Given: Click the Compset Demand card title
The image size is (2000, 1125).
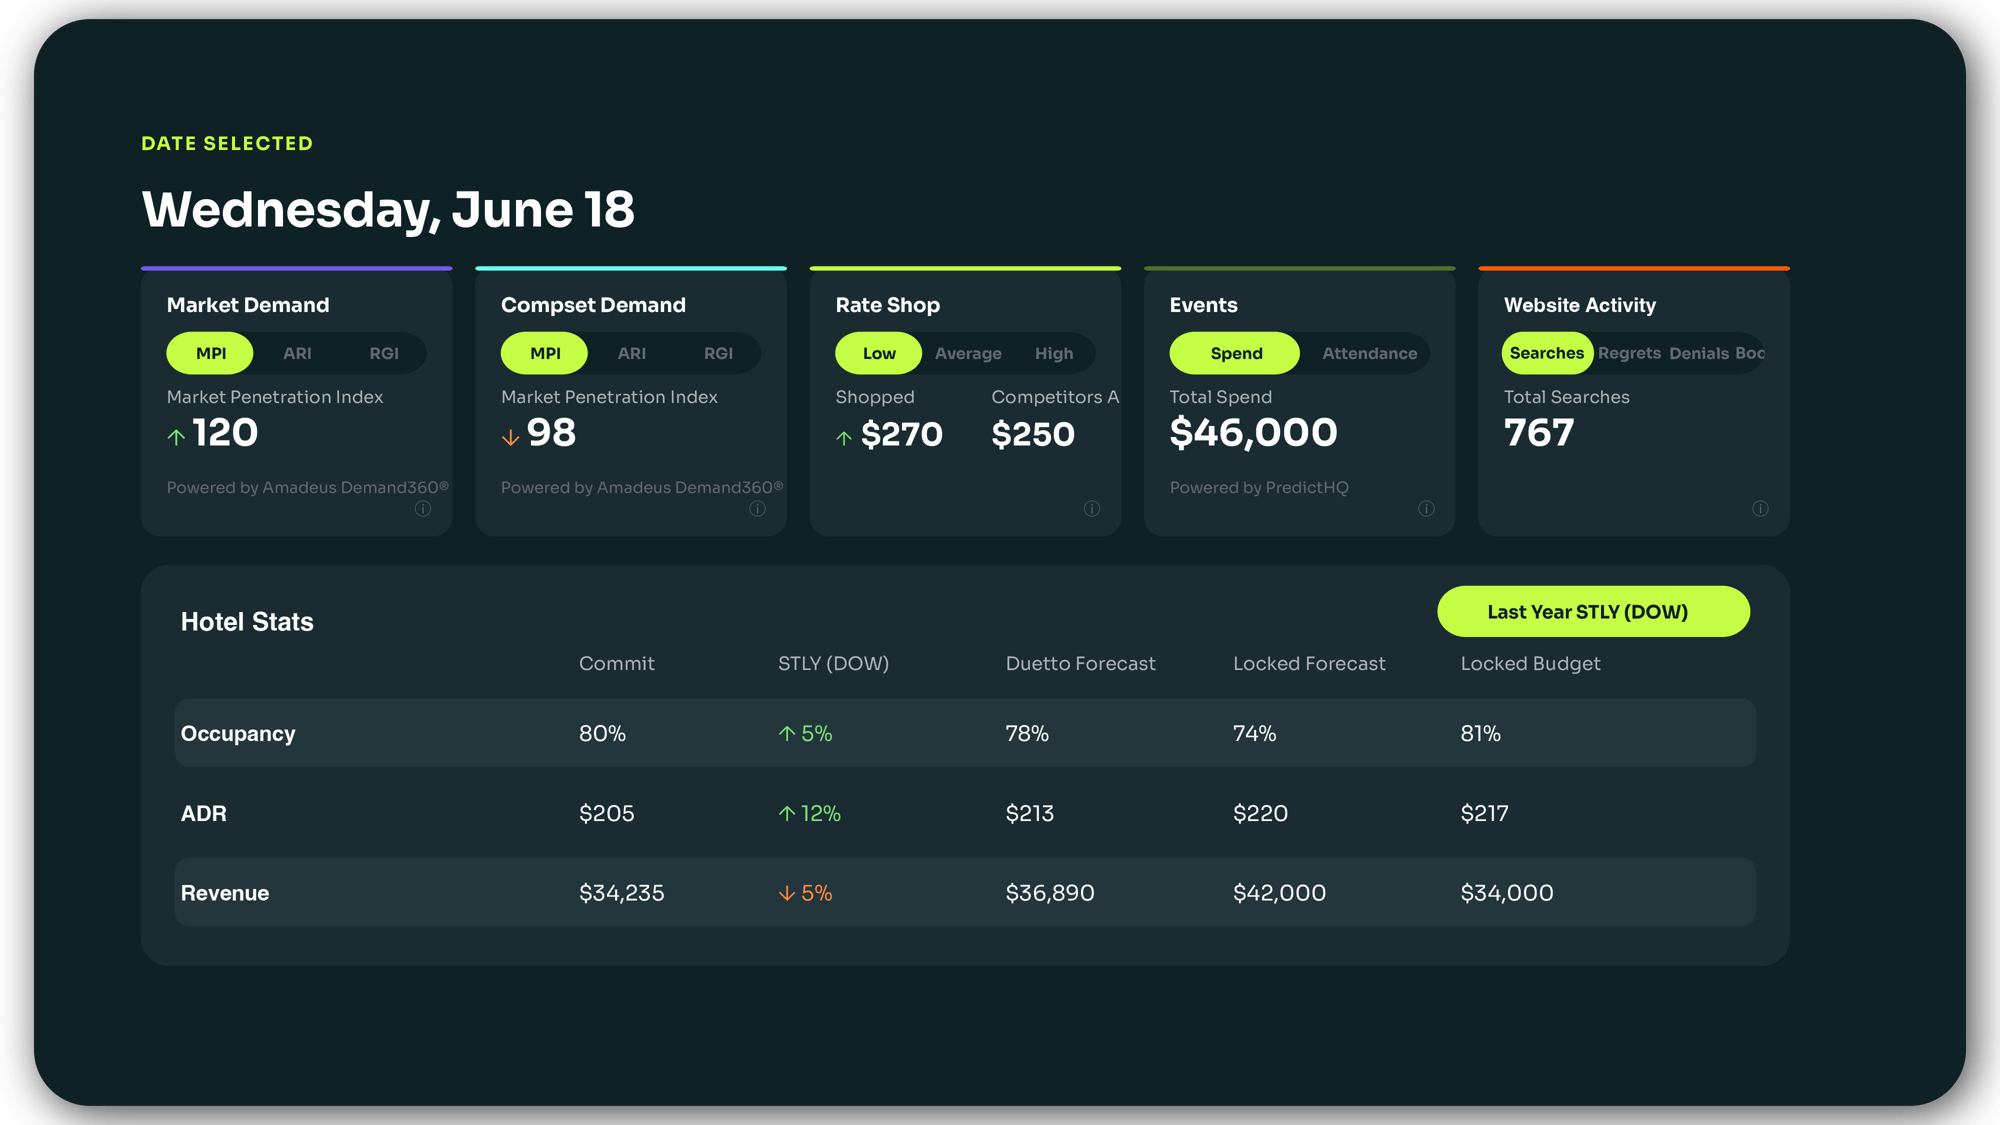Looking at the screenshot, I should tap(593, 305).
